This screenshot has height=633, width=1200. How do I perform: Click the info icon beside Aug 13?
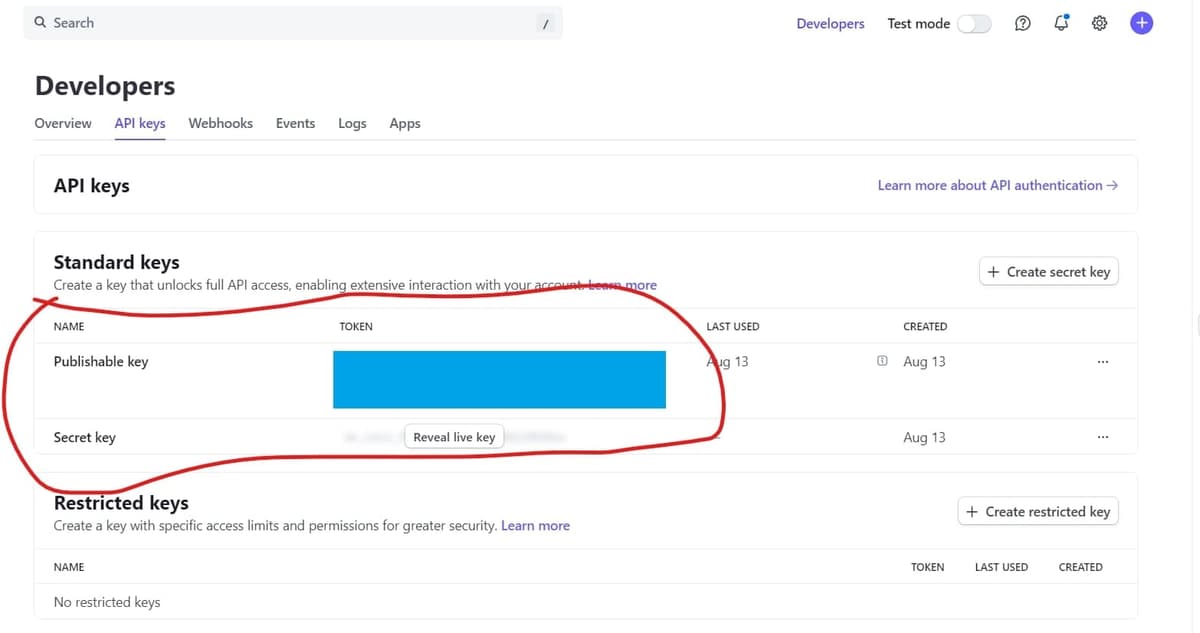click(x=881, y=361)
